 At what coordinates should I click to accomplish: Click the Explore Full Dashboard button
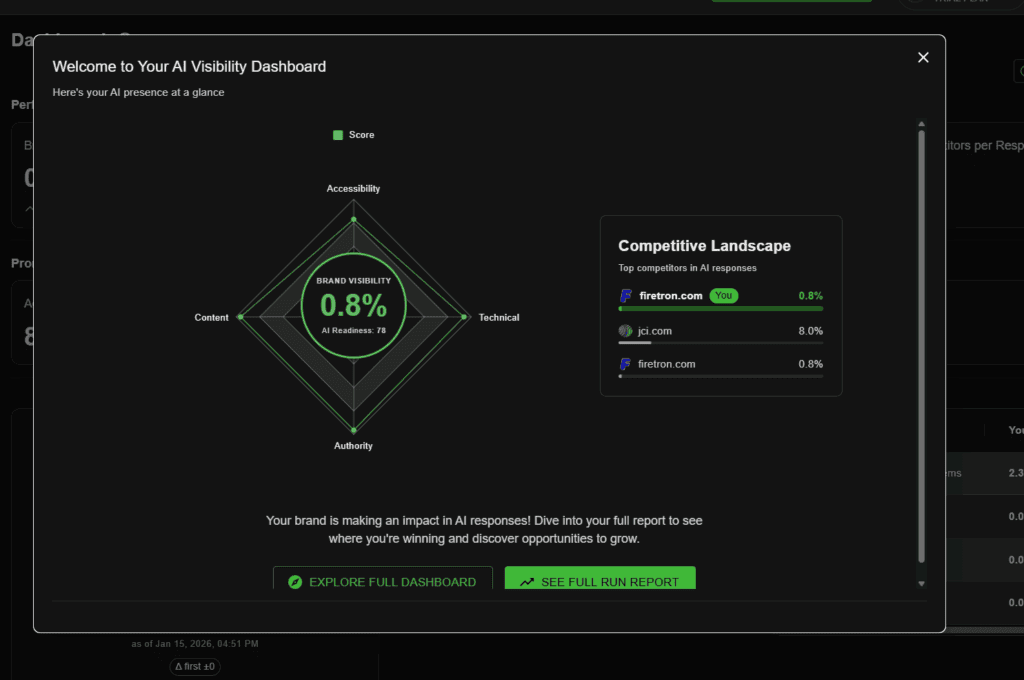click(x=383, y=578)
